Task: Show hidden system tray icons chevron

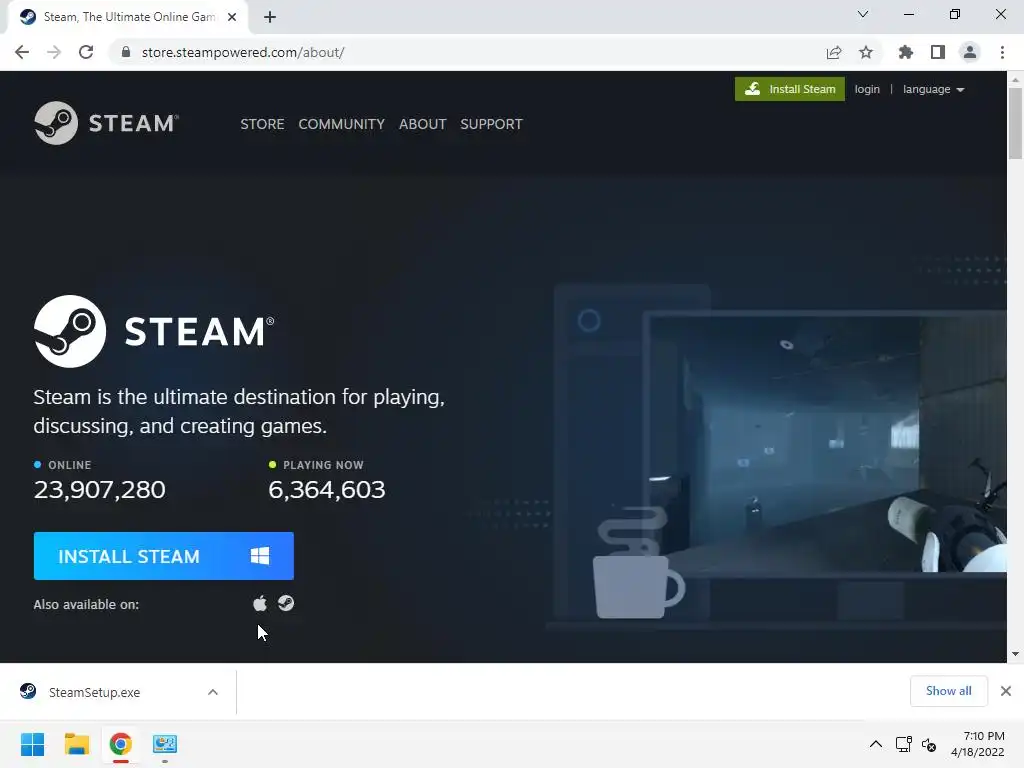Action: pyautogui.click(x=876, y=744)
